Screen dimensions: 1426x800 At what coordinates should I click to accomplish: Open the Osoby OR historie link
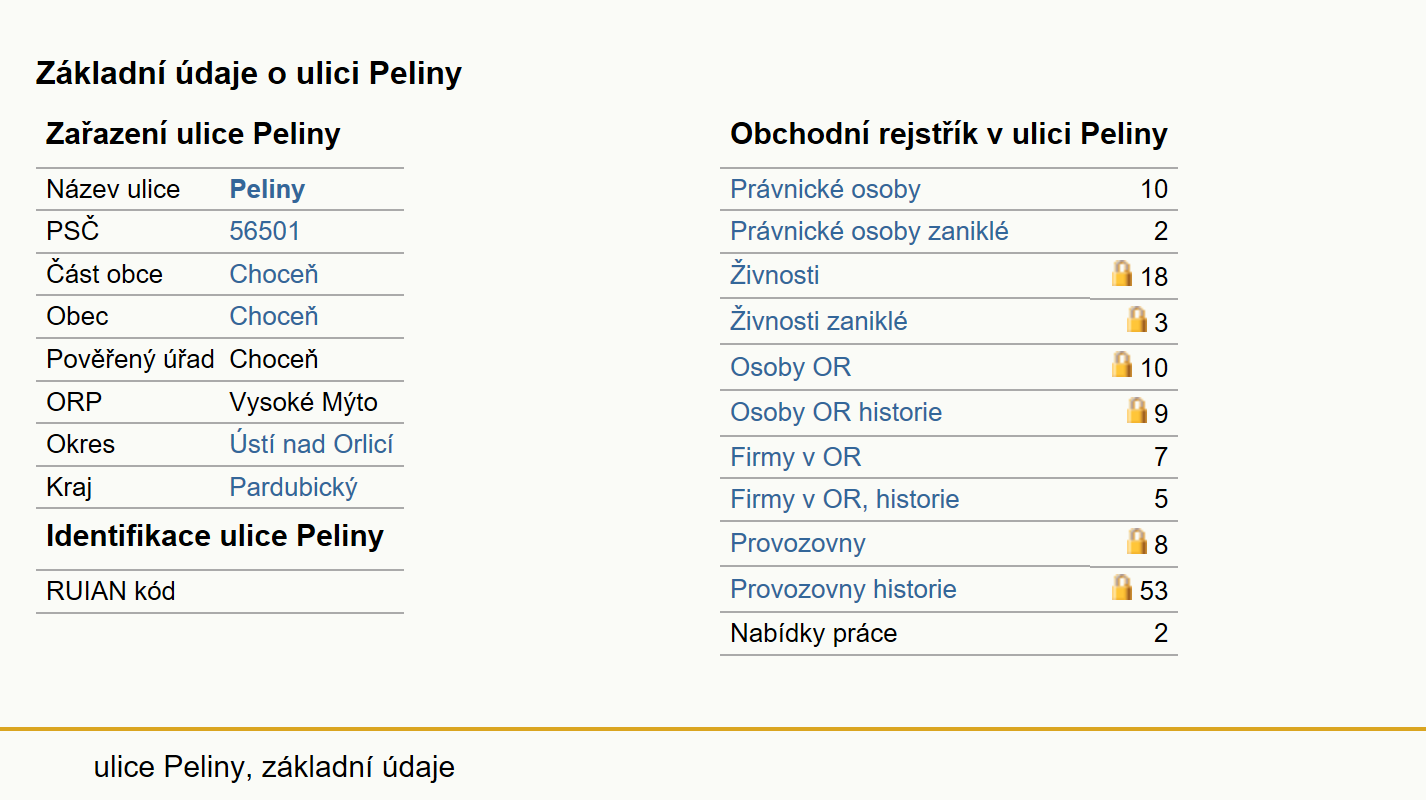click(x=836, y=412)
